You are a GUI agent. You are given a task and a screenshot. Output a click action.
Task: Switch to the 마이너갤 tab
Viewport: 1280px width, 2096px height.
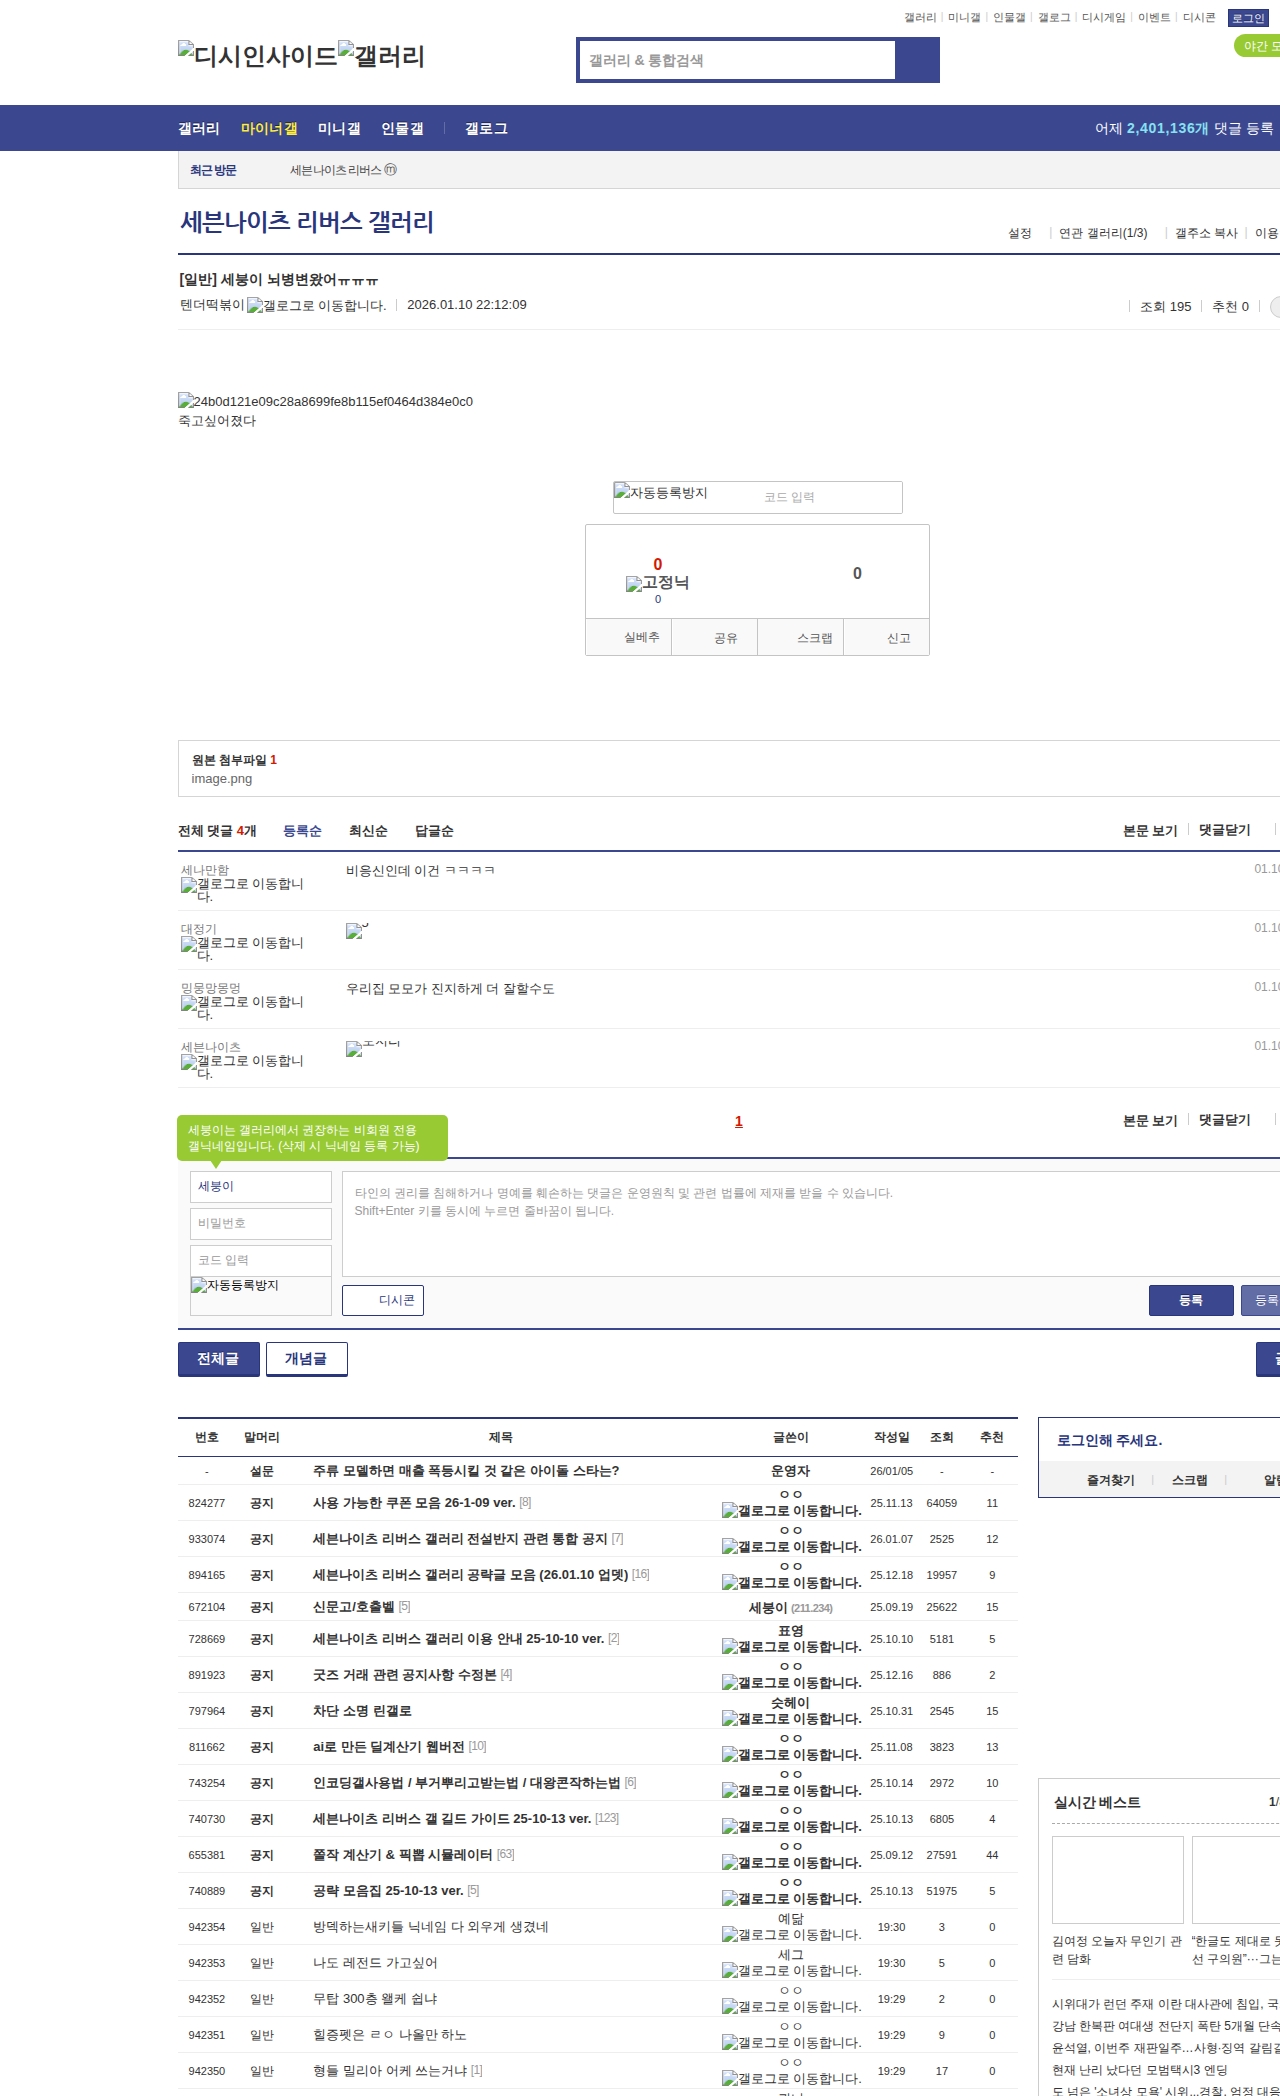[x=269, y=129]
